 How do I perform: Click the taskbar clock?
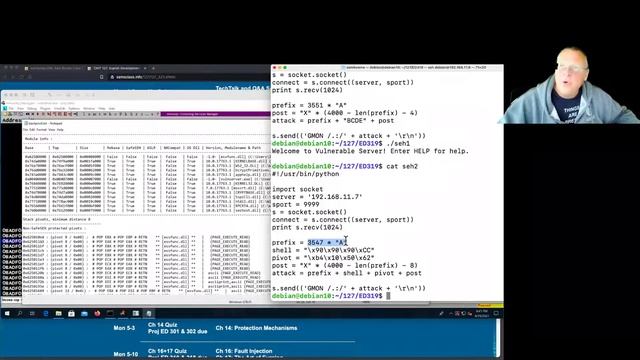point(482,313)
